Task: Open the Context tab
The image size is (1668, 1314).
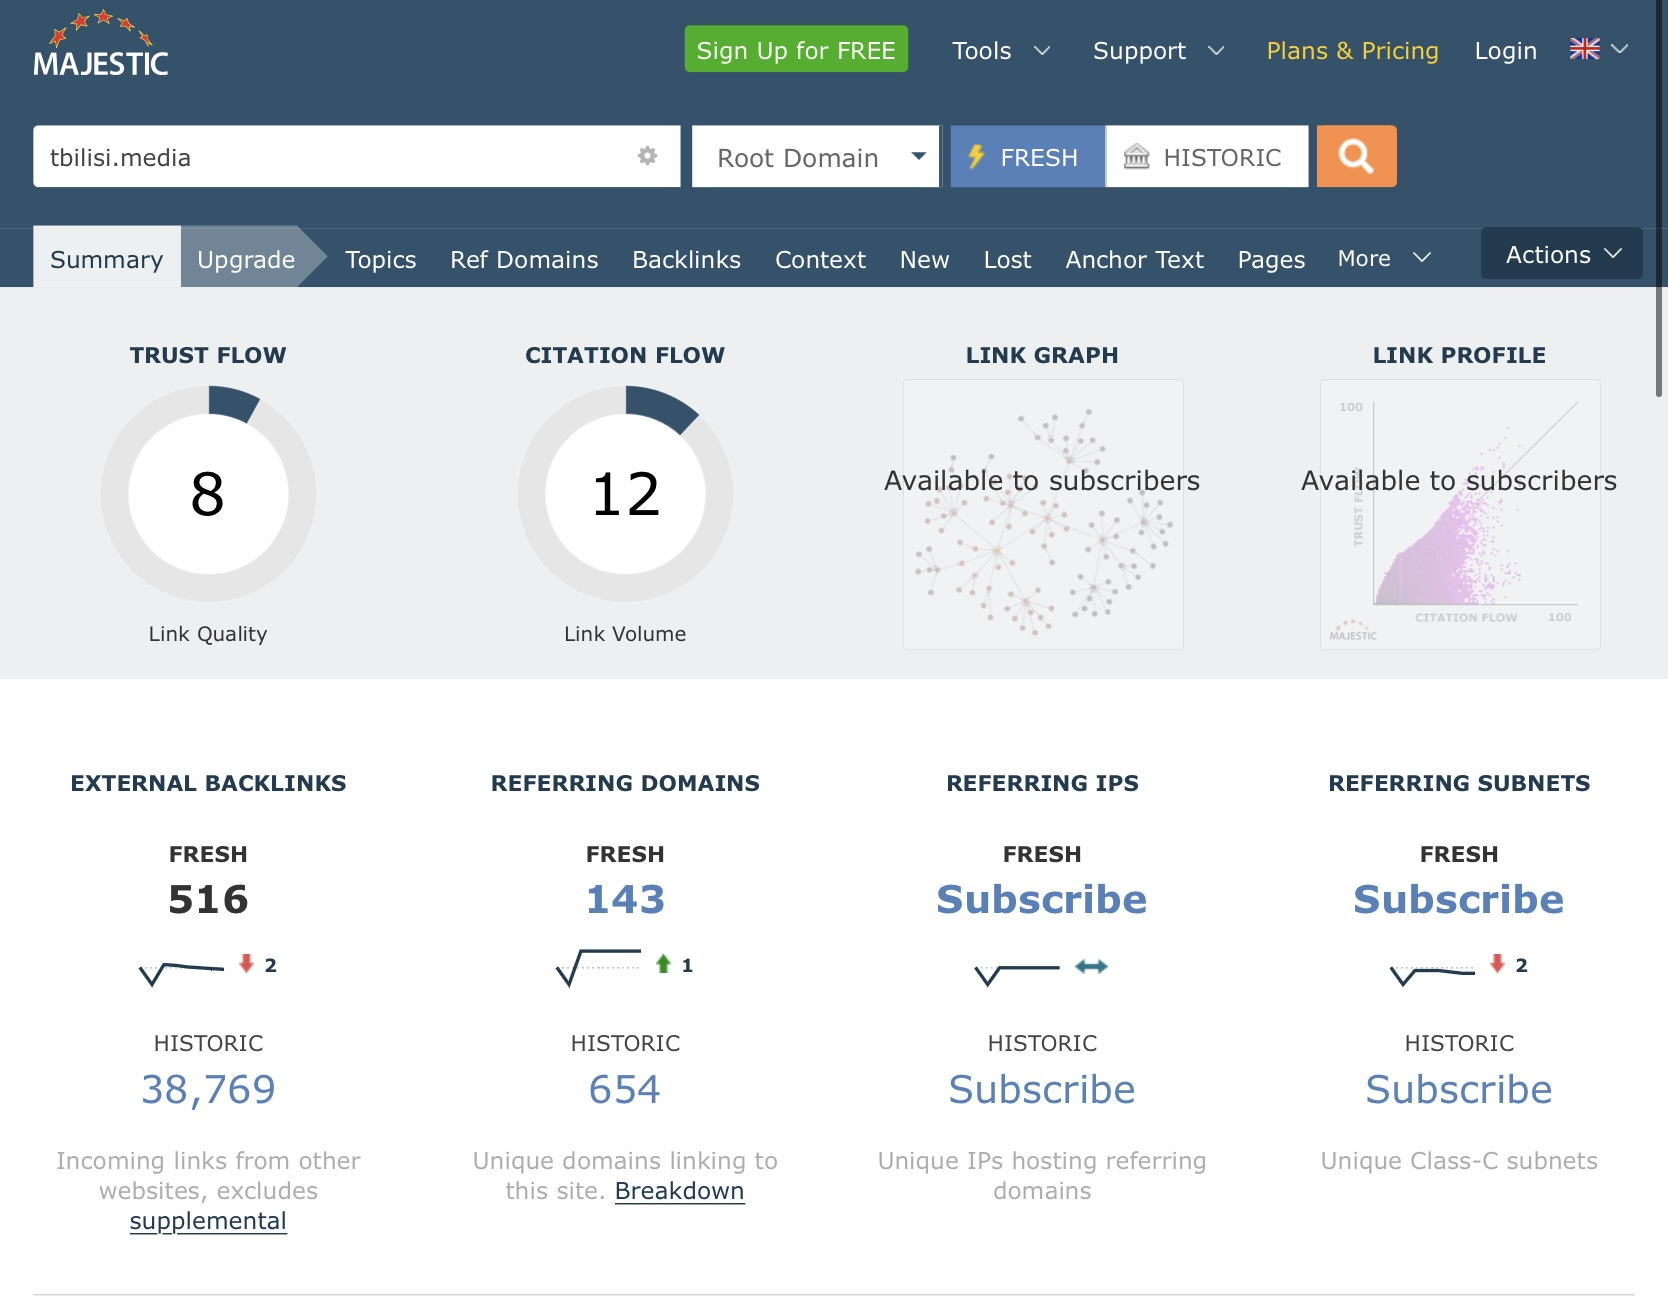Action: [x=820, y=259]
